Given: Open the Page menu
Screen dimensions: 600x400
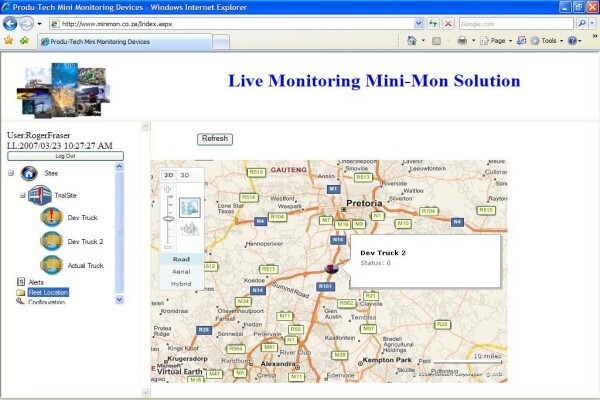Looking at the screenshot, I should tap(496, 41).
